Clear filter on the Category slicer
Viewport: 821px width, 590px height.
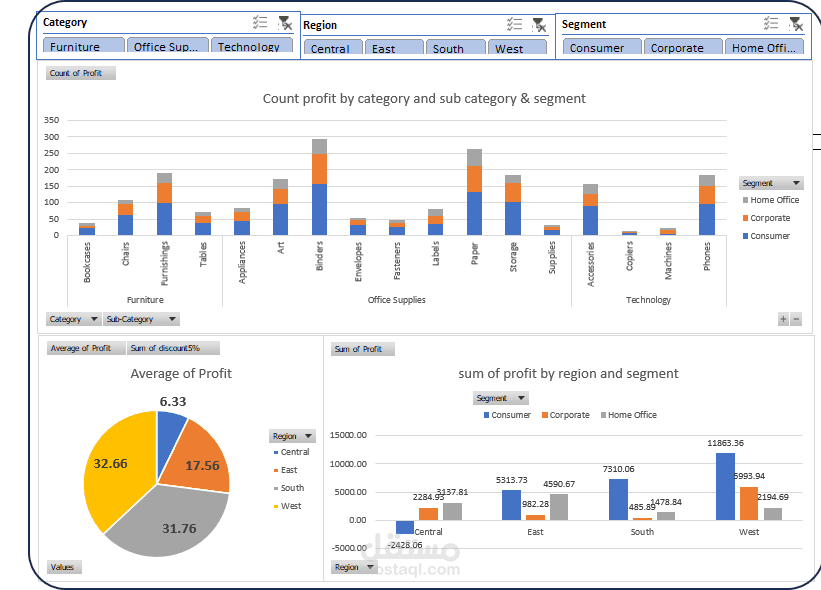(x=285, y=23)
